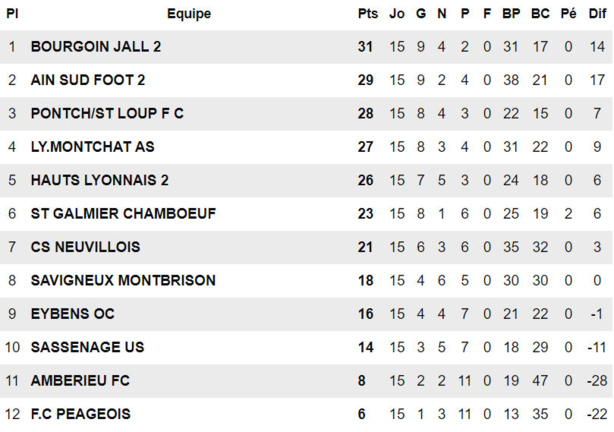The image size is (614, 432).
Task: Click SAVIGNEUX MONTBRISON team name
Action: click(123, 280)
